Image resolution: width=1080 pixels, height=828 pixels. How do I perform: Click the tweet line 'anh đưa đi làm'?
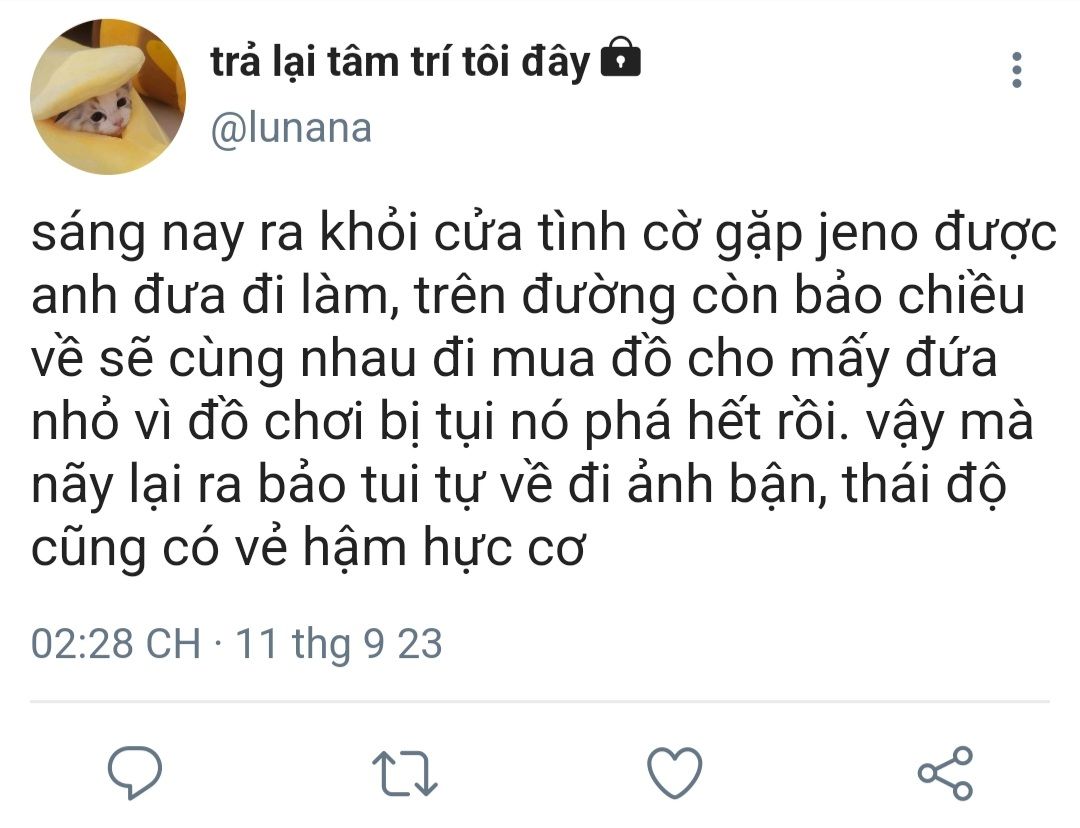528,296
